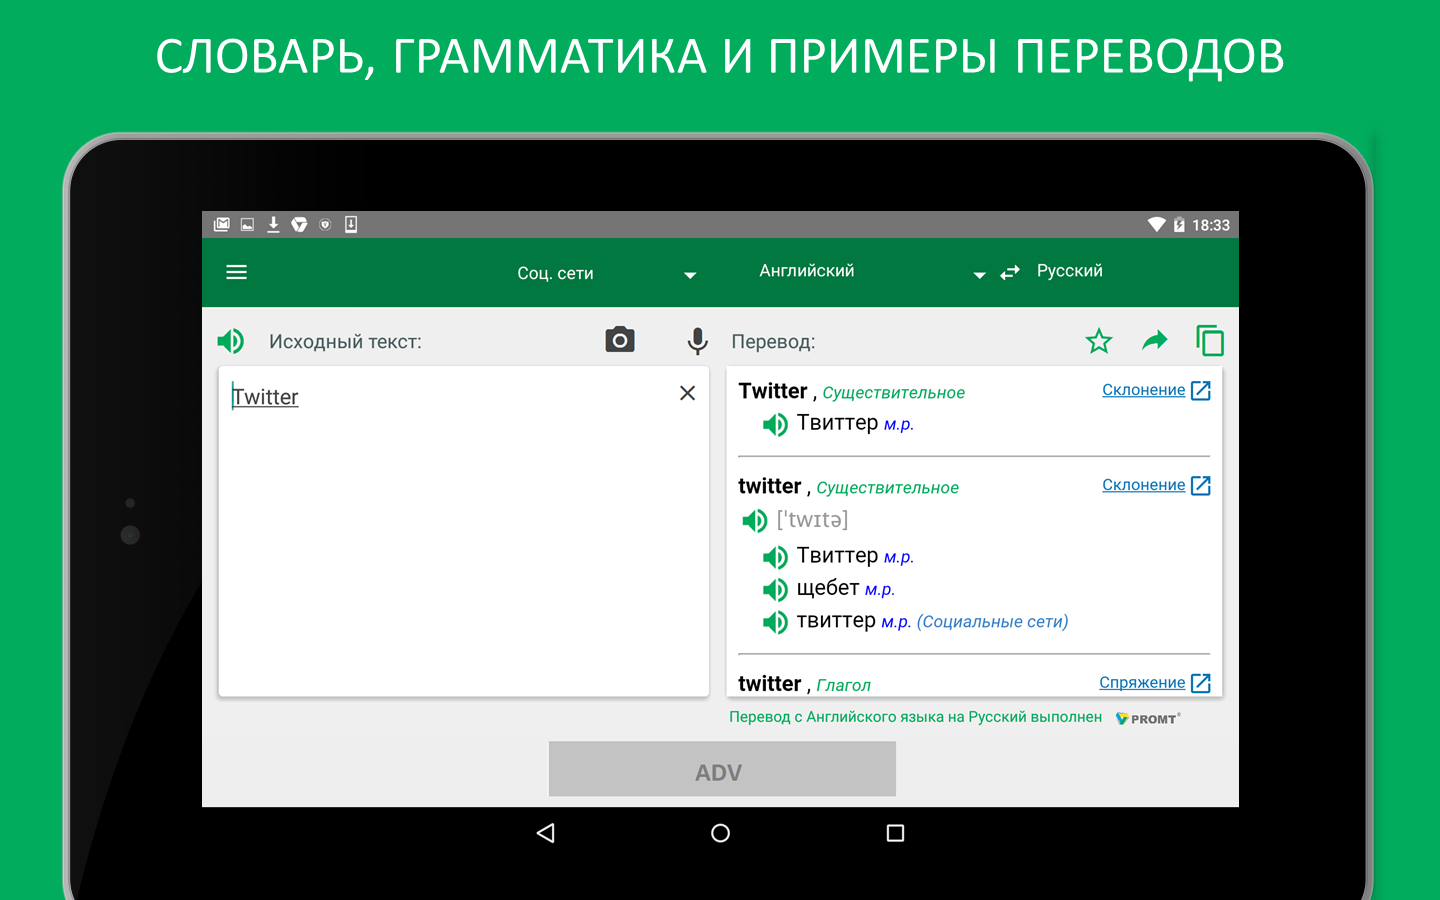This screenshot has height=900, width=1440.
Task: Open Склонение link for lowercase twitter noun
Action: 1143,485
